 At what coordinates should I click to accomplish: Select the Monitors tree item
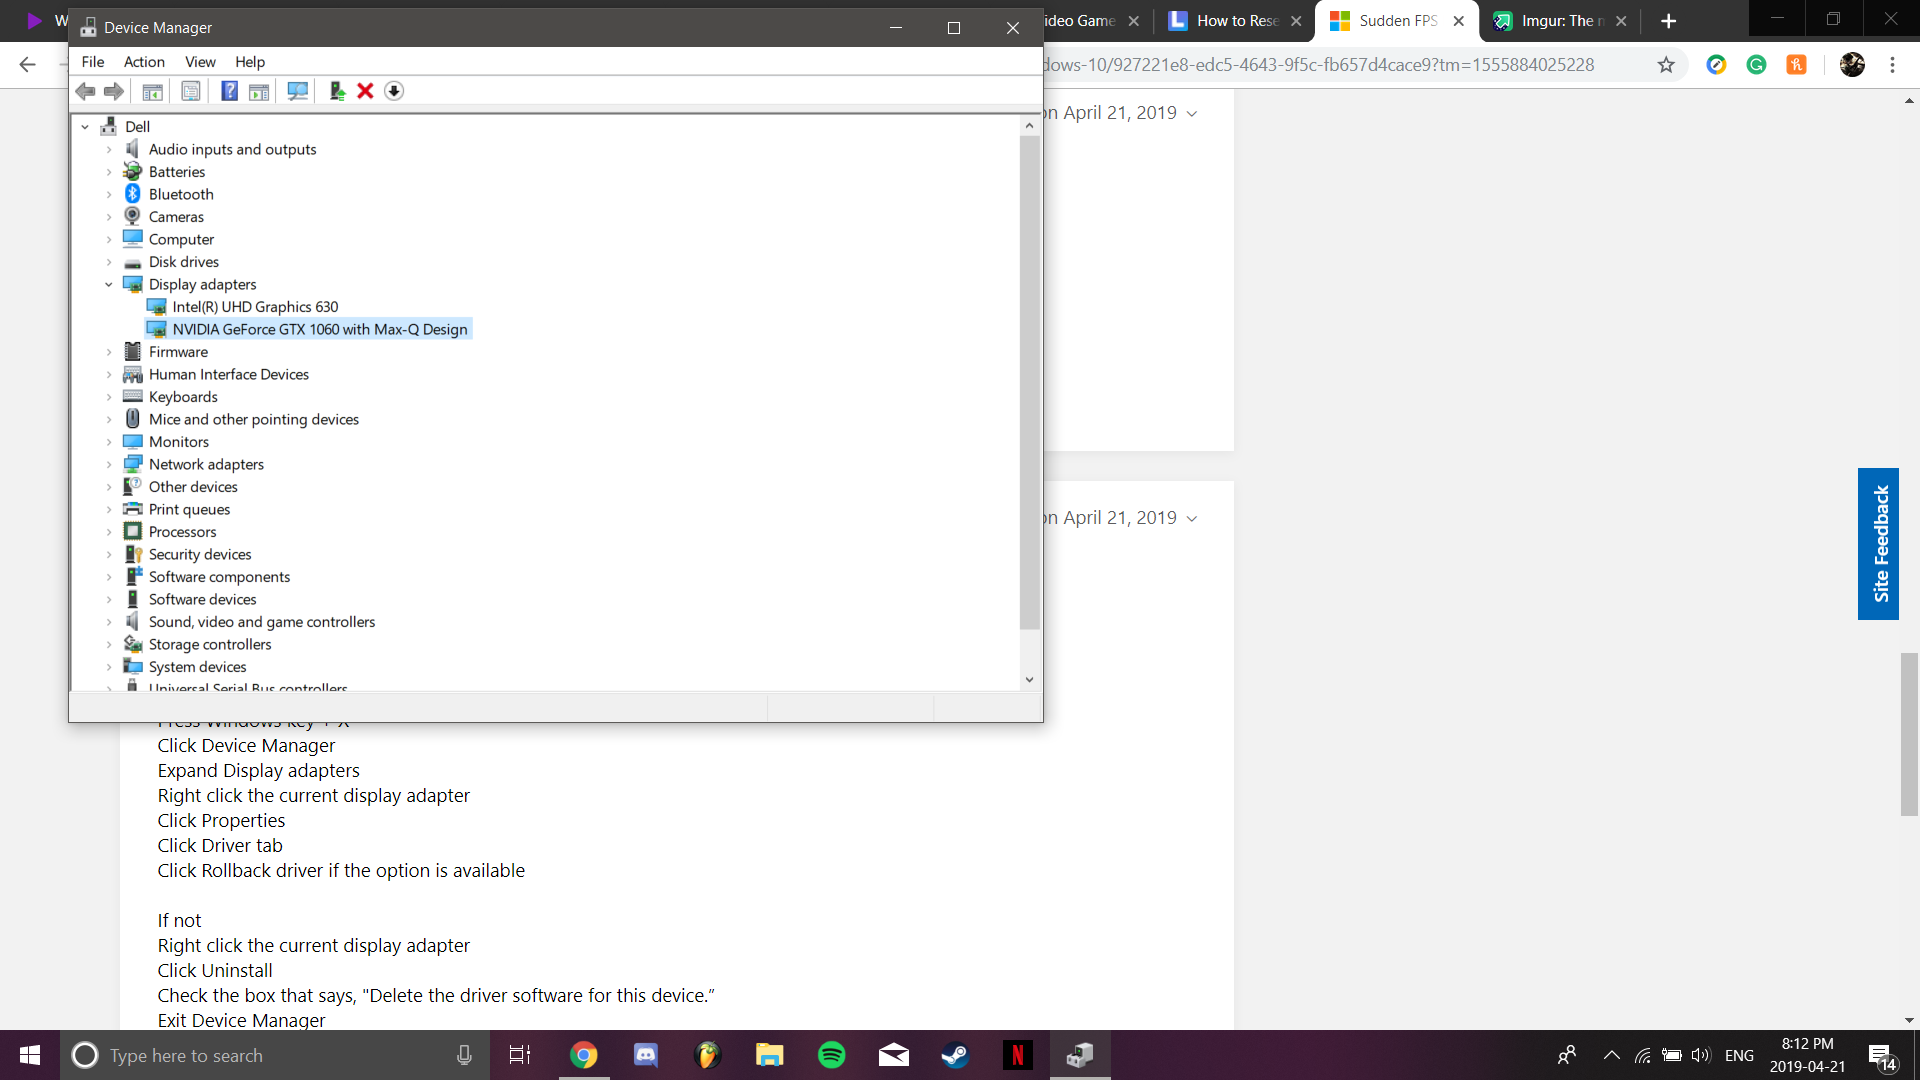[179, 442]
